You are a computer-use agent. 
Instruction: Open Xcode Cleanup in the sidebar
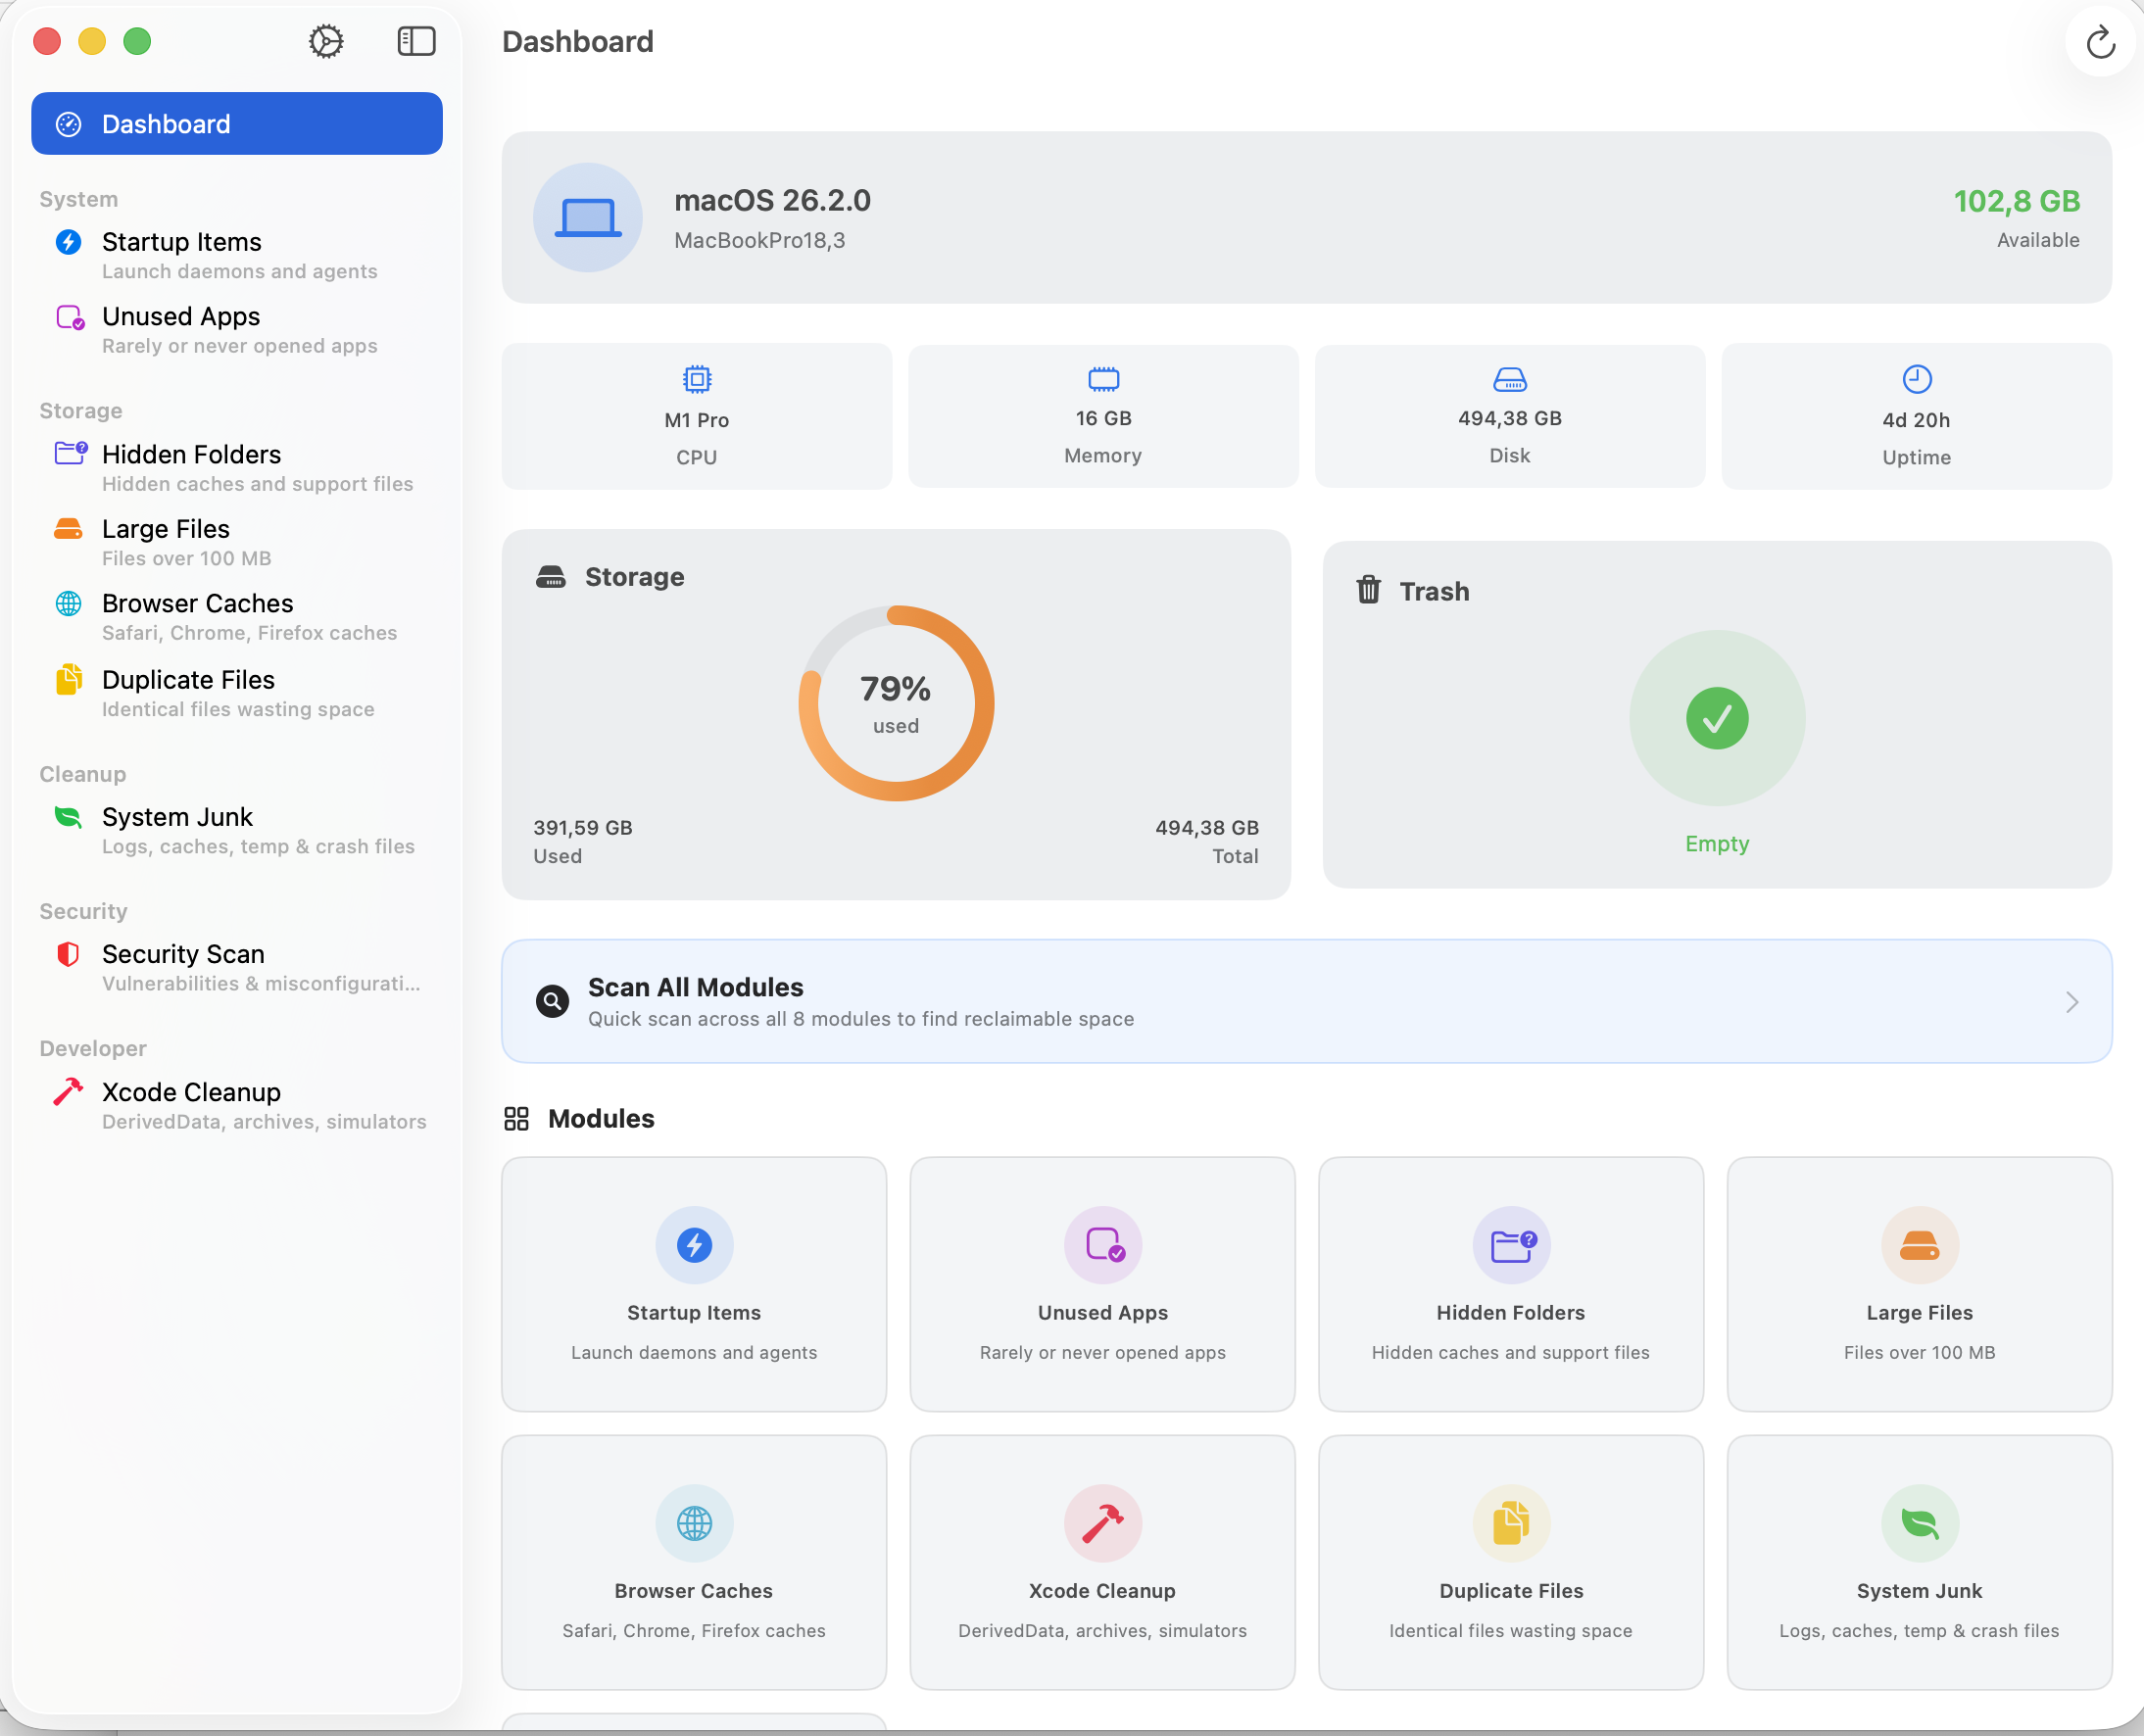tap(237, 1106)
